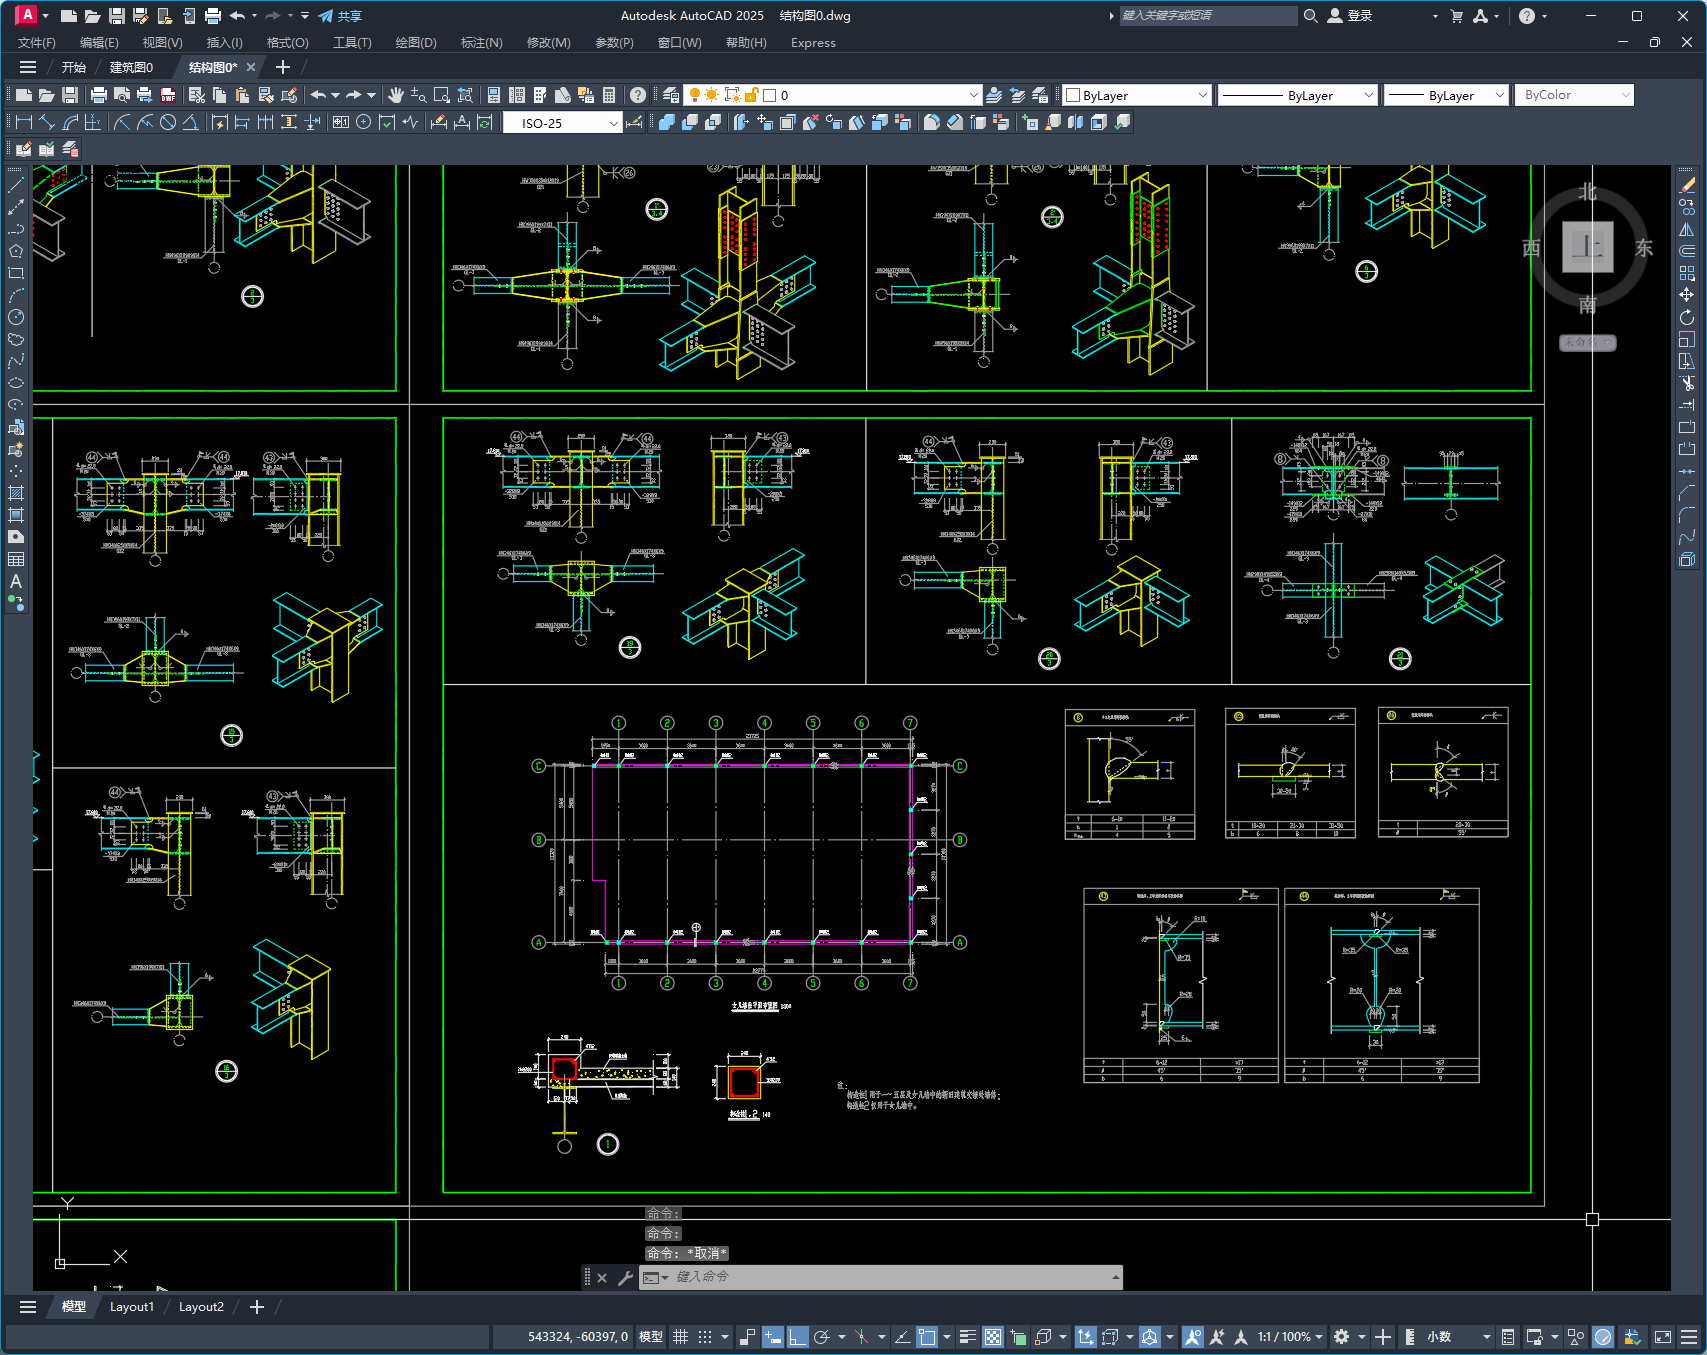
Task: Click the layer 0 color swatch
Action: [770, 95]
